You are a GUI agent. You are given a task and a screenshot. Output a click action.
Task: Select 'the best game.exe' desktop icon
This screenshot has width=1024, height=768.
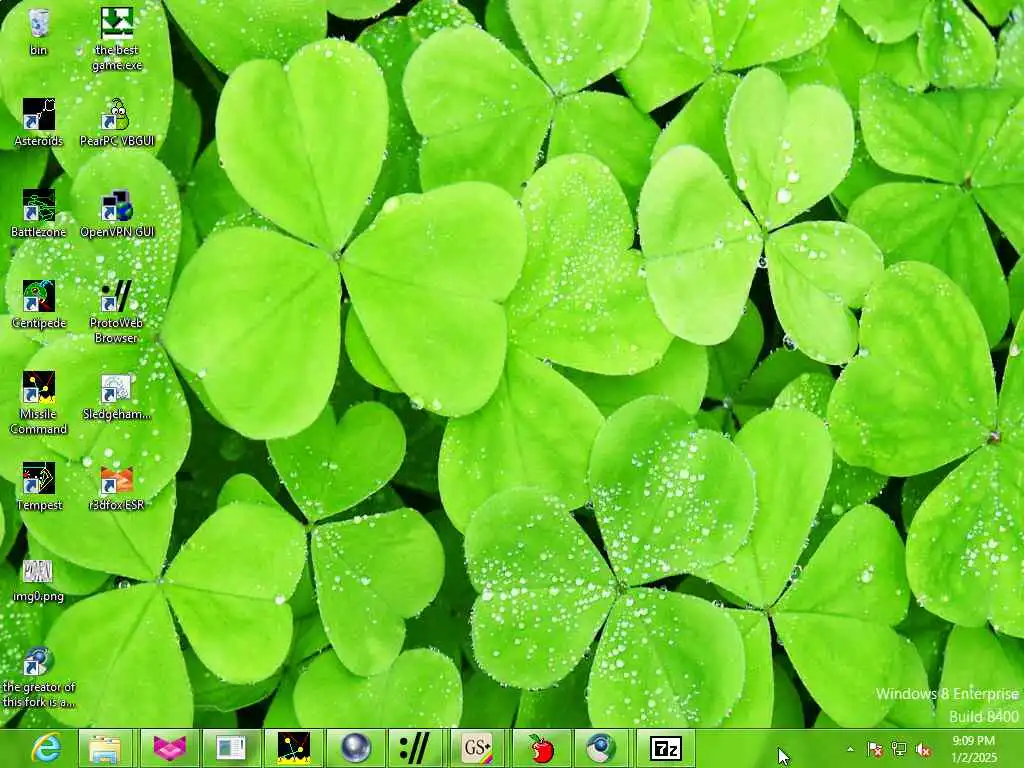pyautogui.click(x=117, y=38)
